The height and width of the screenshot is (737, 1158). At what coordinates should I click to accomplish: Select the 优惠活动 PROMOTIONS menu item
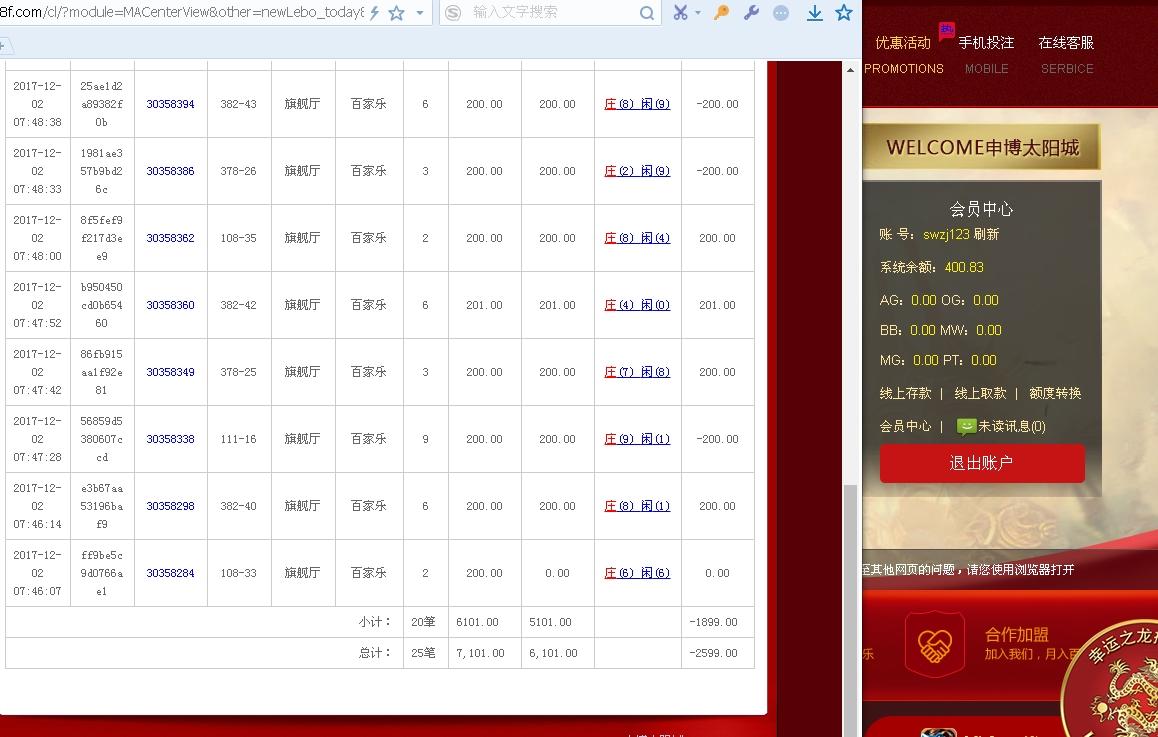pos(904,55)
